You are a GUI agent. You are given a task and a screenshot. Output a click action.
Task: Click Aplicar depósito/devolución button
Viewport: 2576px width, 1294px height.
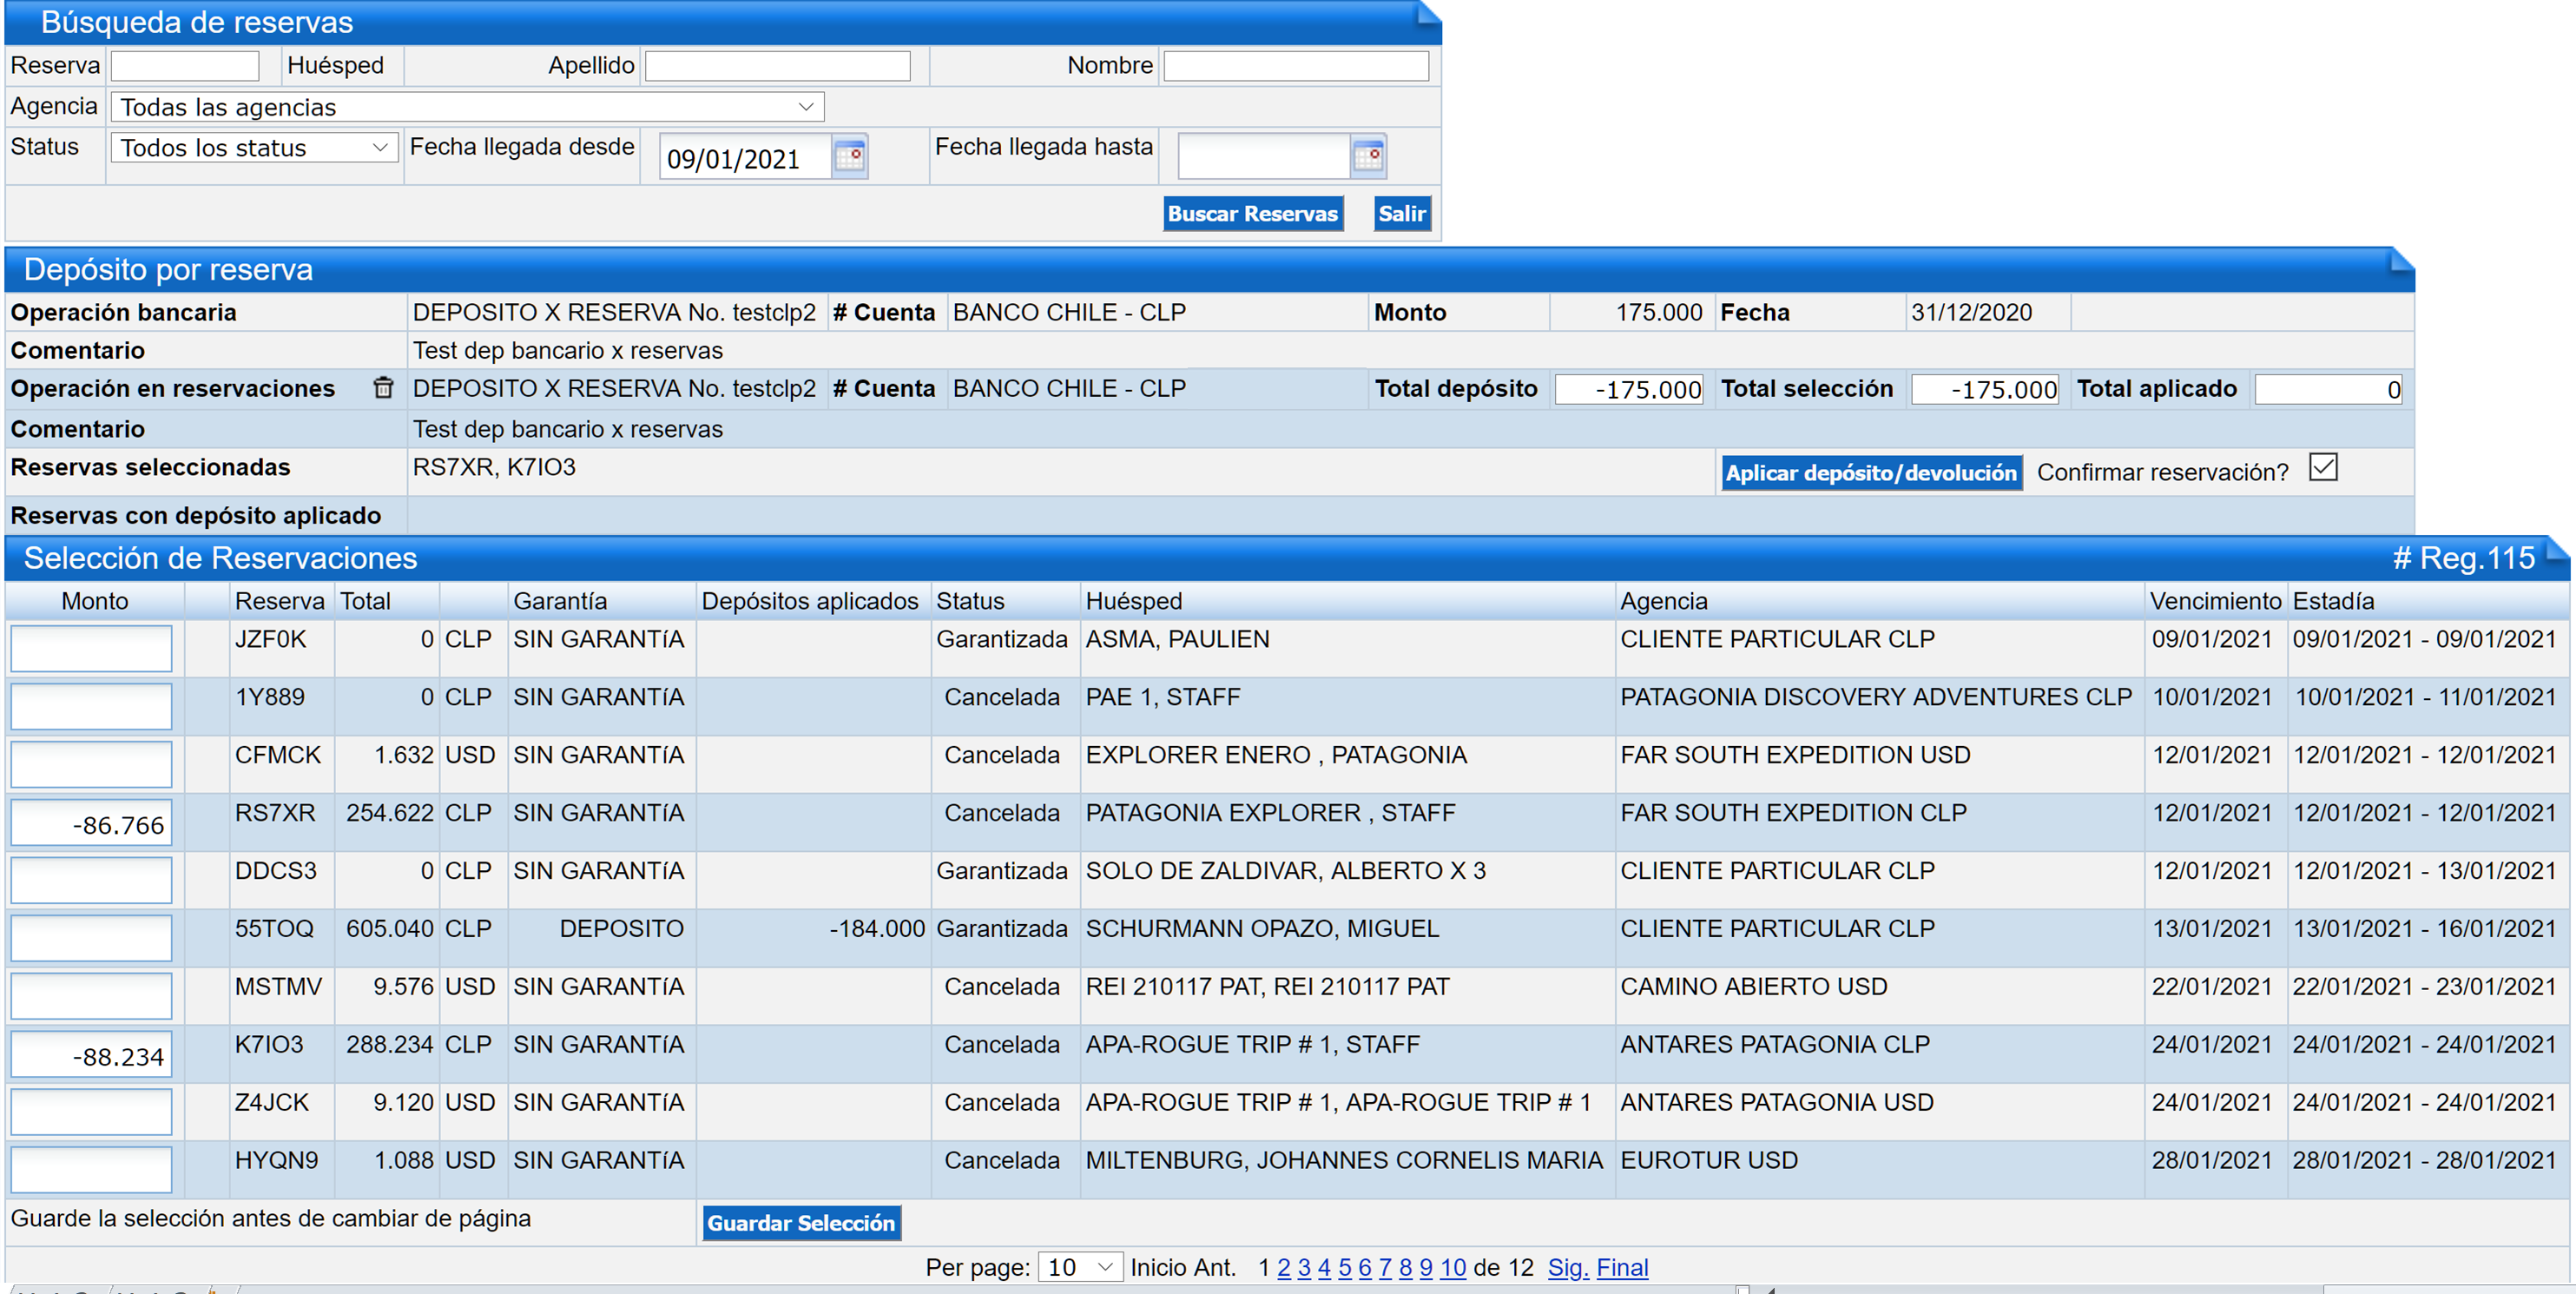(x=1870, y=472)
